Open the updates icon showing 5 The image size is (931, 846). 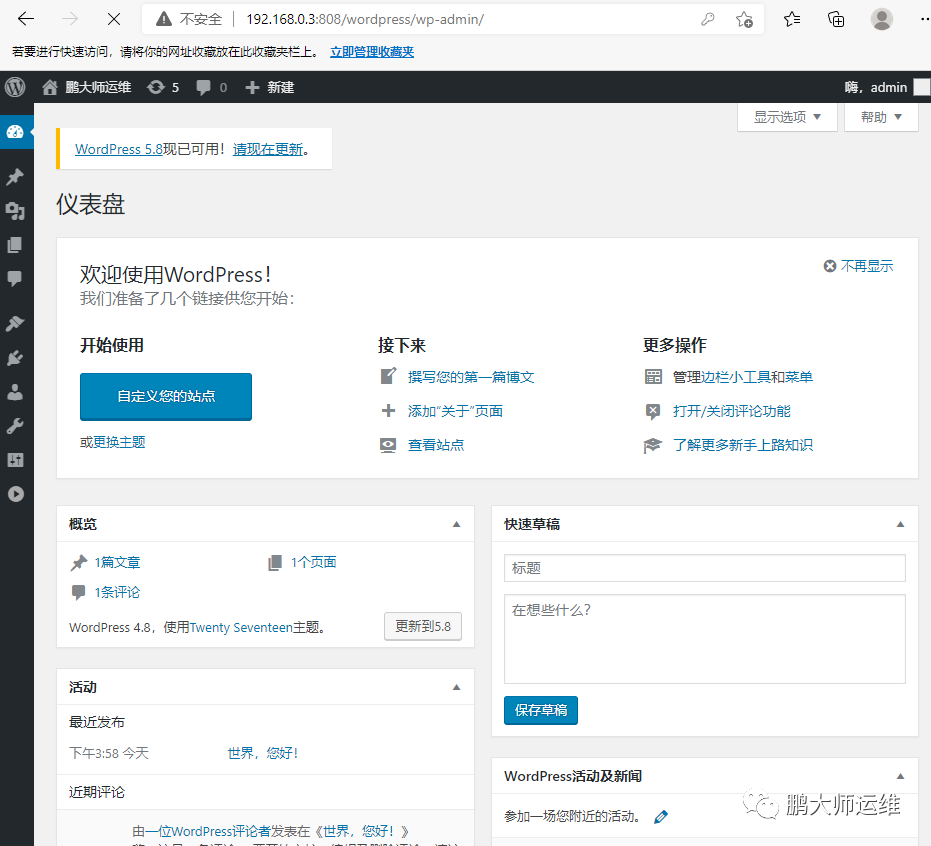[x=156, y=88]
